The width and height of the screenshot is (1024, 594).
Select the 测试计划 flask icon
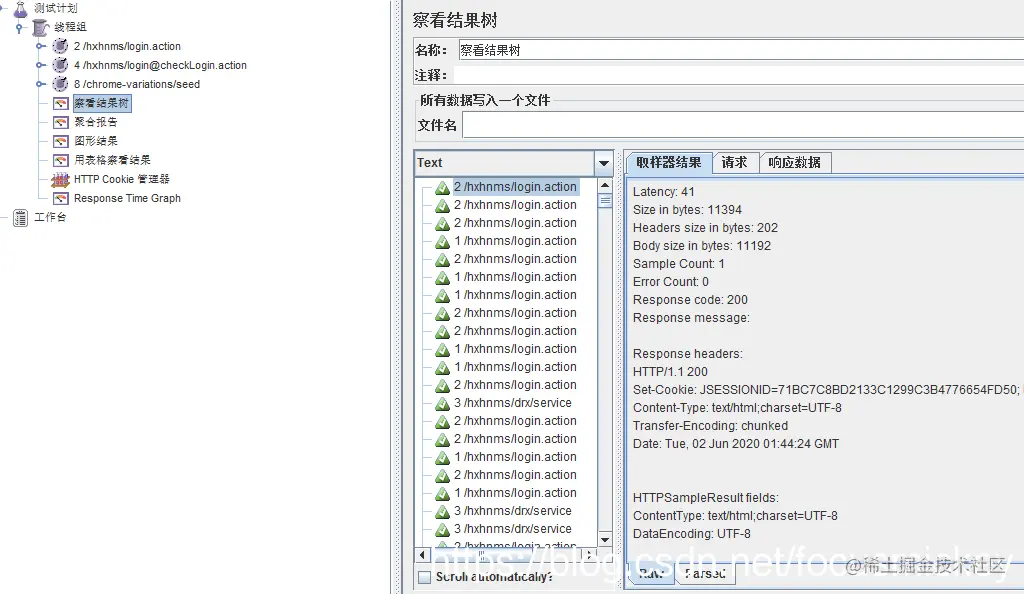pos(20,8)
